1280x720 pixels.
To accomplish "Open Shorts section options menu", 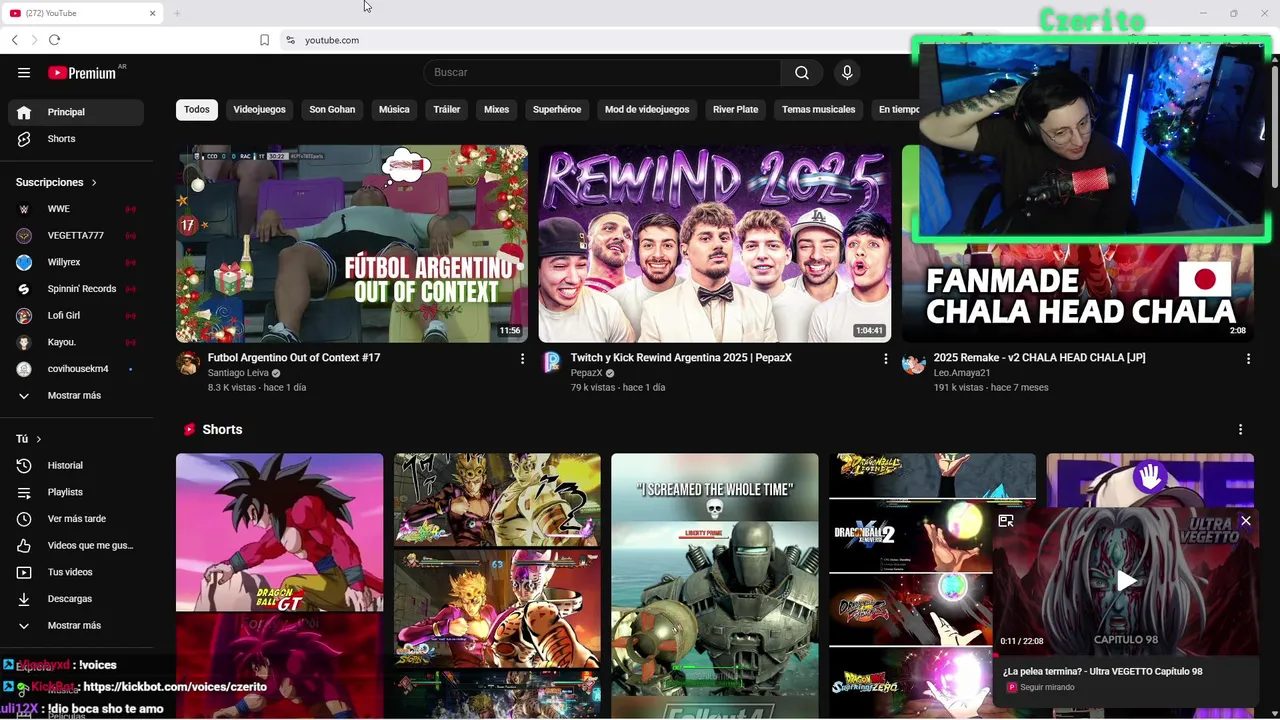I will 1240,429.
